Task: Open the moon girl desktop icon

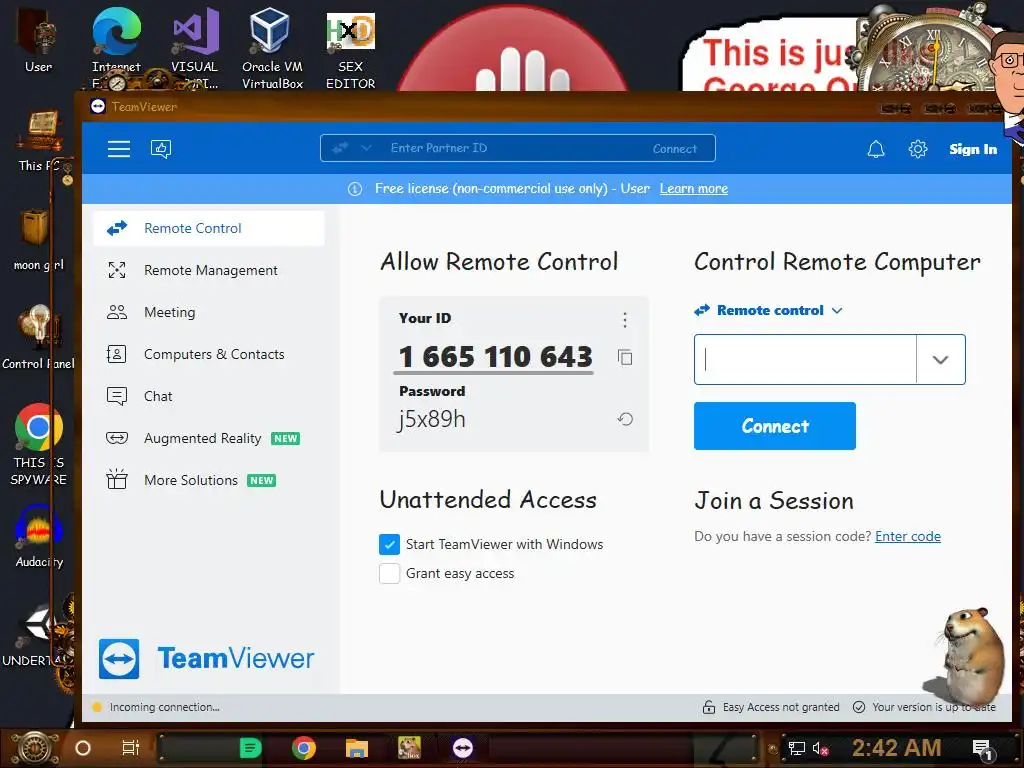Action: point(38,240)
